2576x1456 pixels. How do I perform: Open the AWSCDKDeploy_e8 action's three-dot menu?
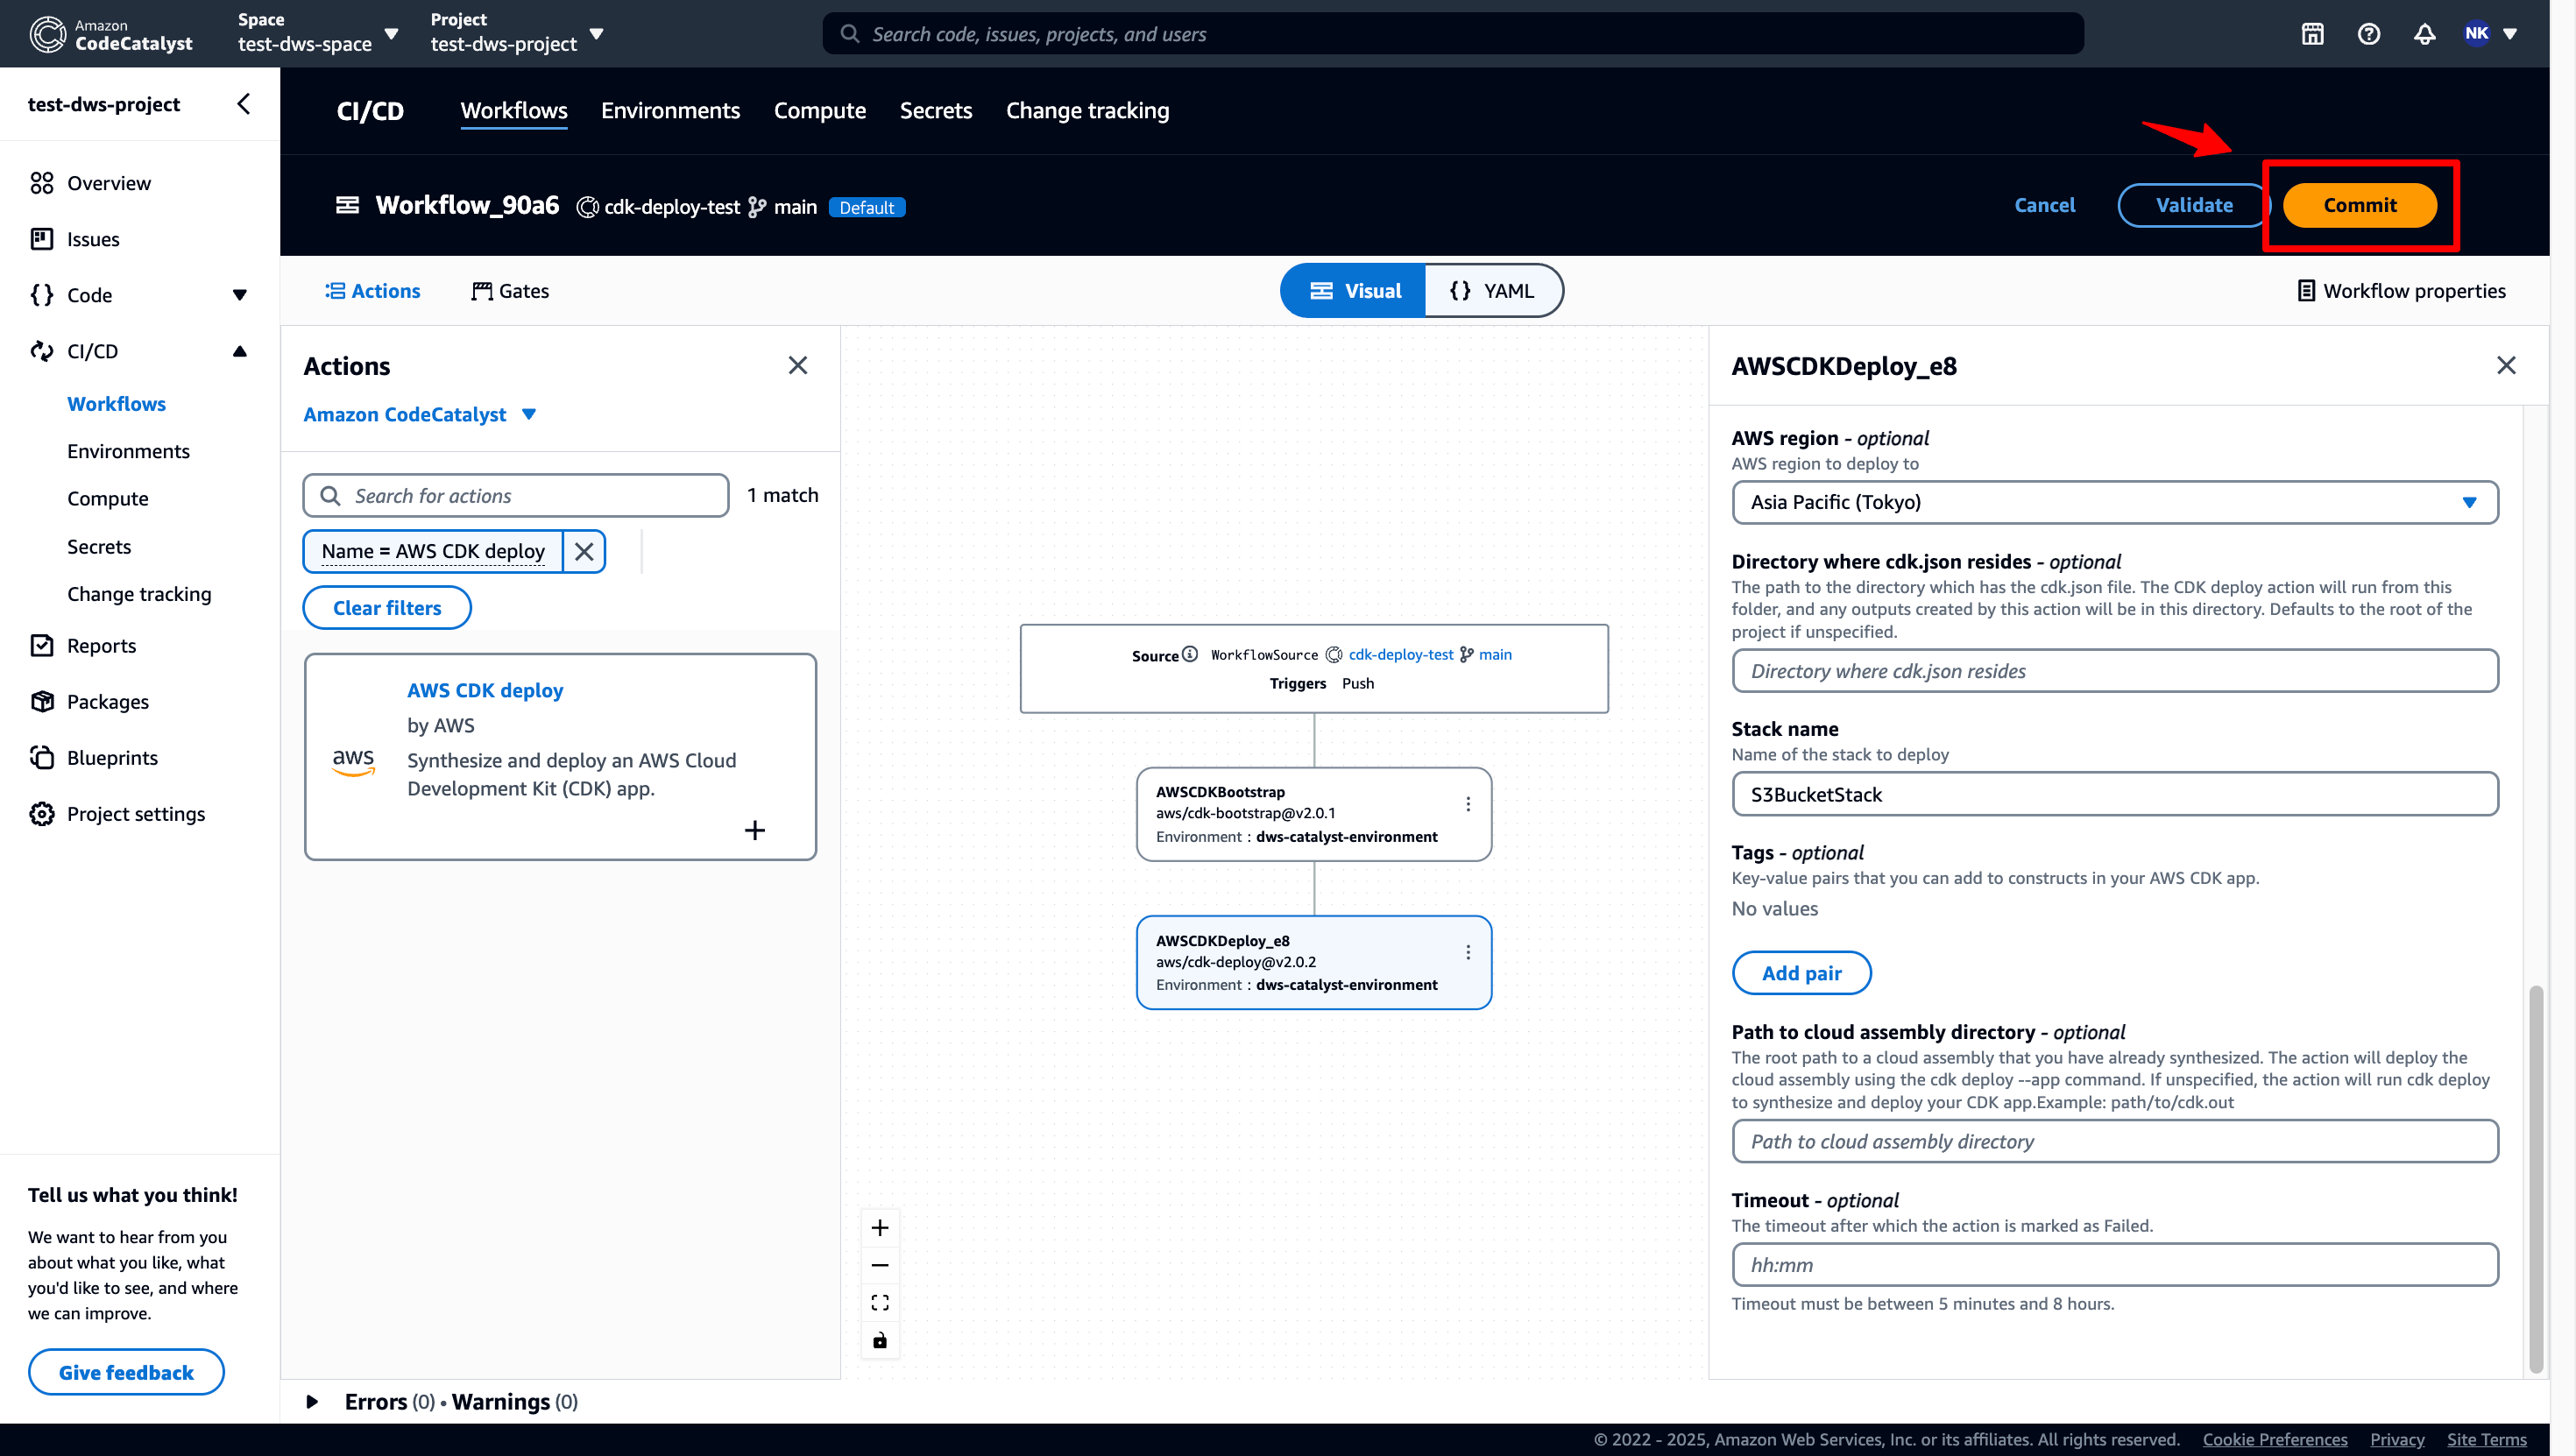1467,952
